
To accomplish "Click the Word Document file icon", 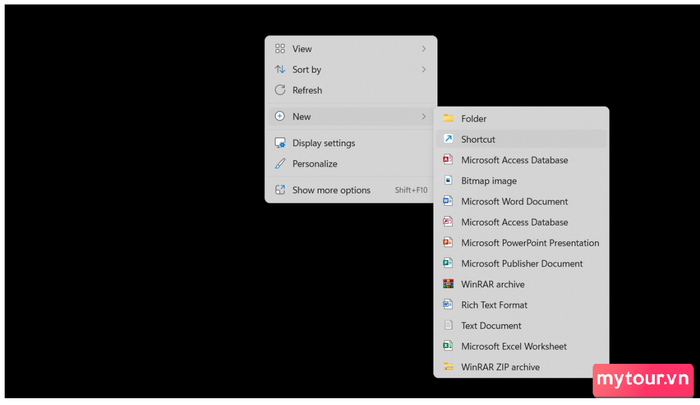I will click(448, 201).
